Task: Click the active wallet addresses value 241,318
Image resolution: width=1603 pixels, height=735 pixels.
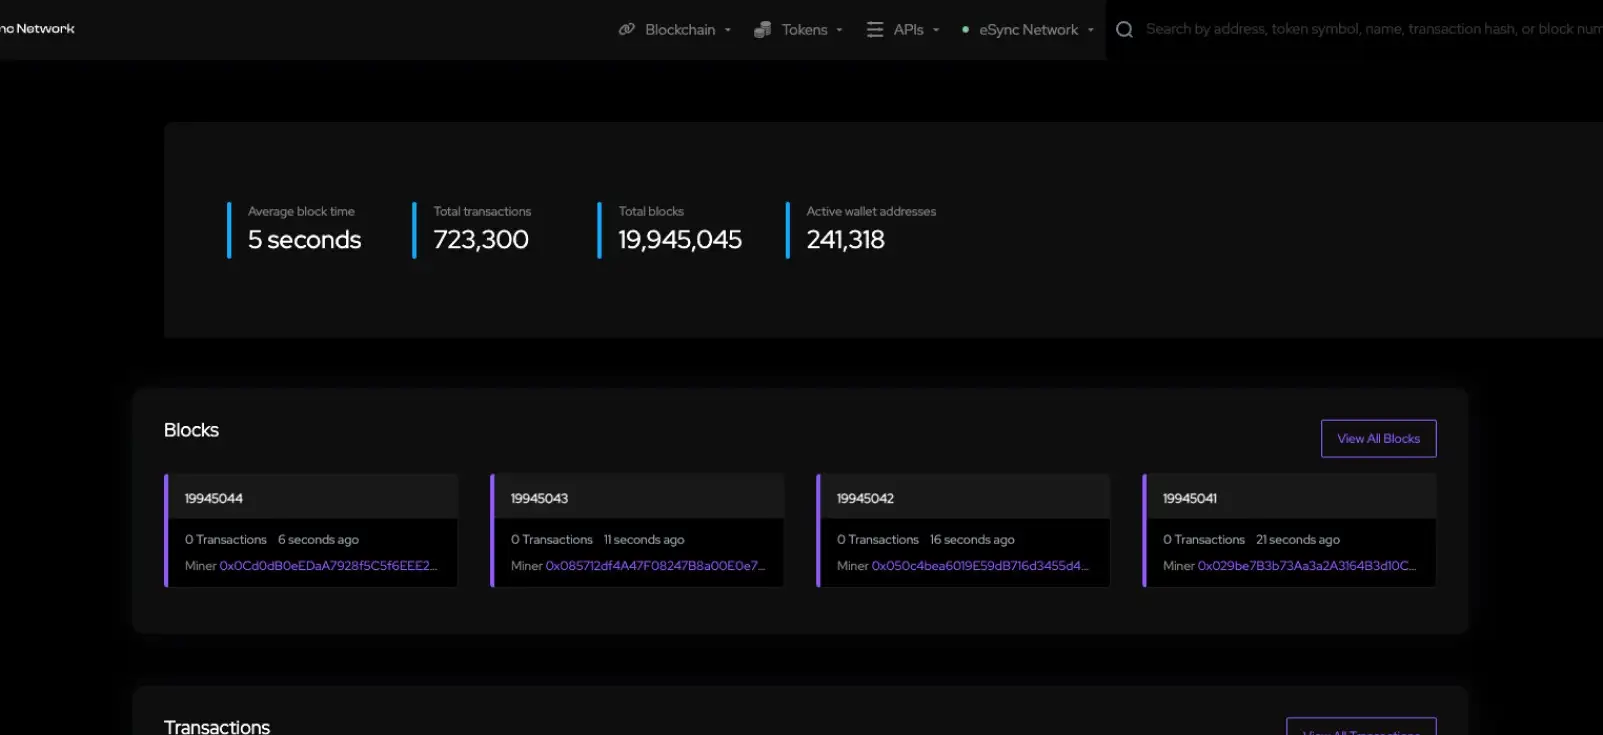Action: click(x=845, y=240)
